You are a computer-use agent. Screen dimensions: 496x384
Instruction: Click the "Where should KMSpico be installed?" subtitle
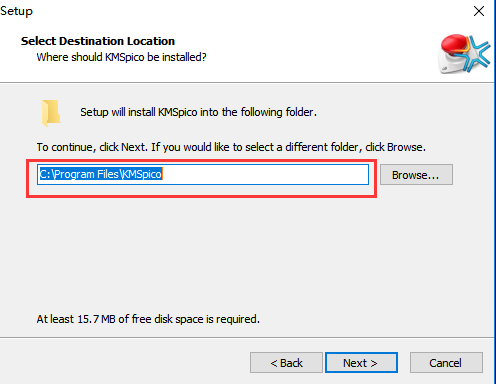coord(121,57)
